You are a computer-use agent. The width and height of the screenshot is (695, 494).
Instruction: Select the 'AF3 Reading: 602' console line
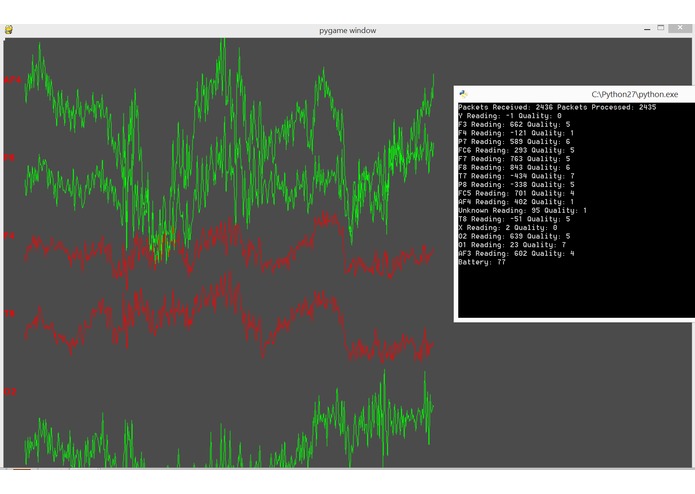516,253
